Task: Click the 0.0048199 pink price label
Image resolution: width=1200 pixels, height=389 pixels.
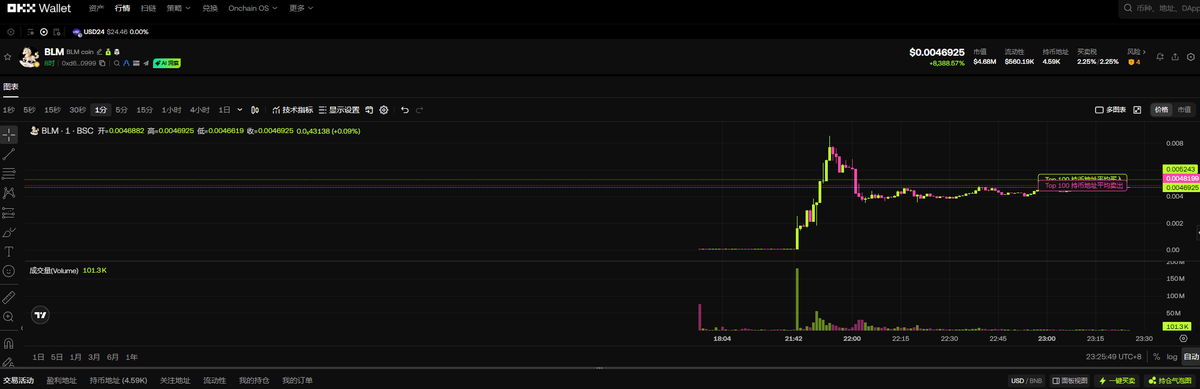Action: click(x=1181, y=178)
